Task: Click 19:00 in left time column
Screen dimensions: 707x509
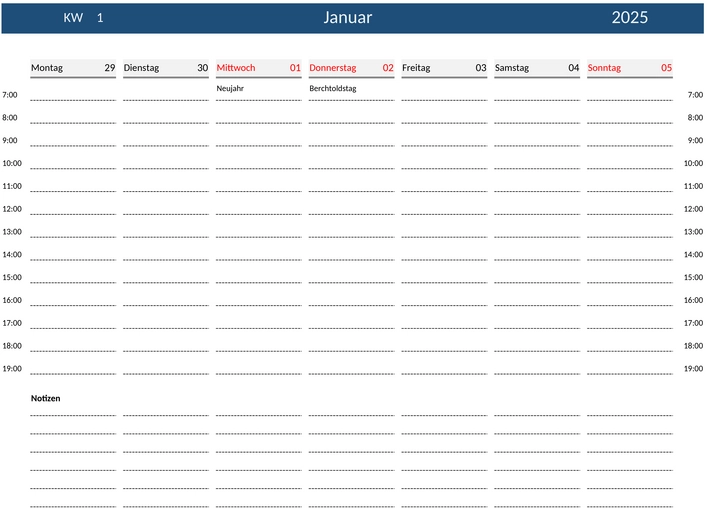Action: 12,368
